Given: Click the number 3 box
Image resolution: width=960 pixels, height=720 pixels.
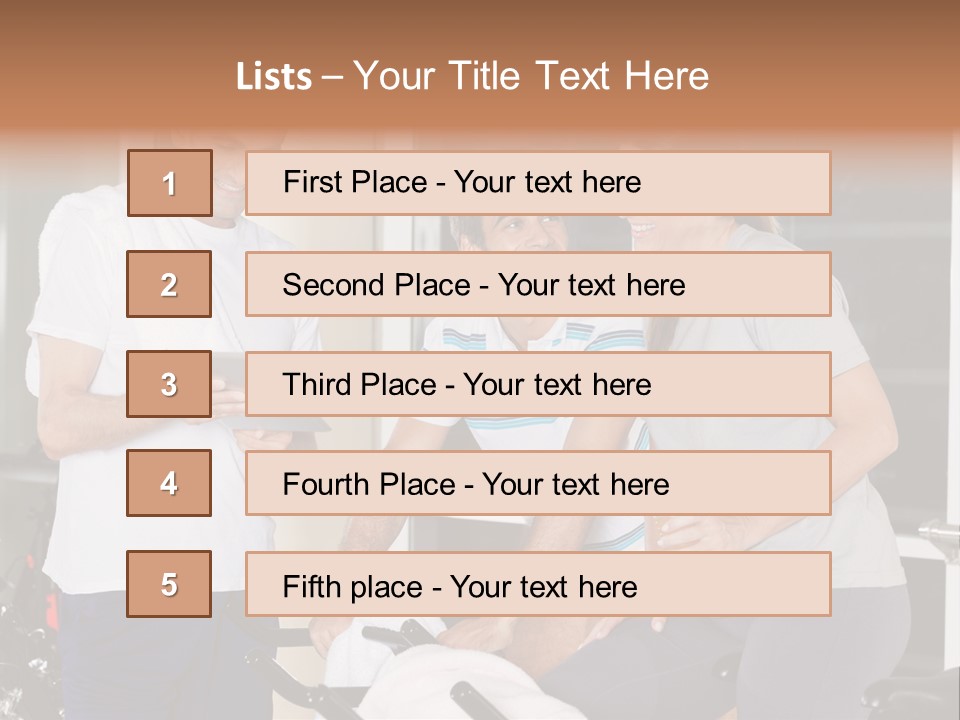Looking at the screenshot, I should (x=169, y=384).
